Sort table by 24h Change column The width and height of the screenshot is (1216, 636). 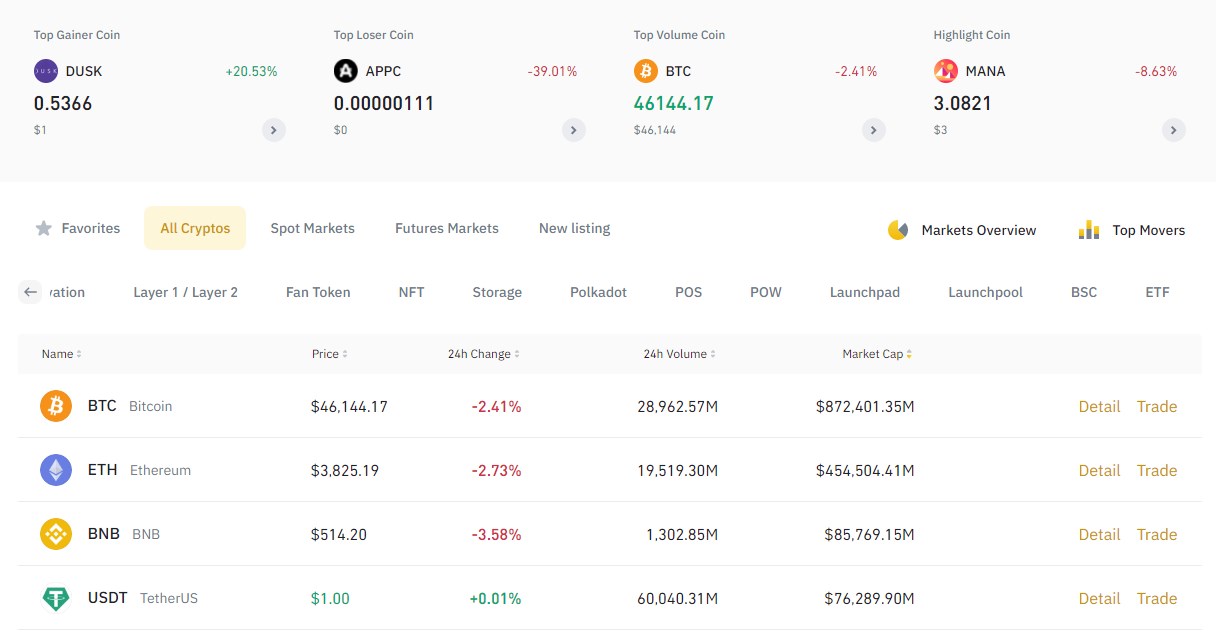[484, 354]
